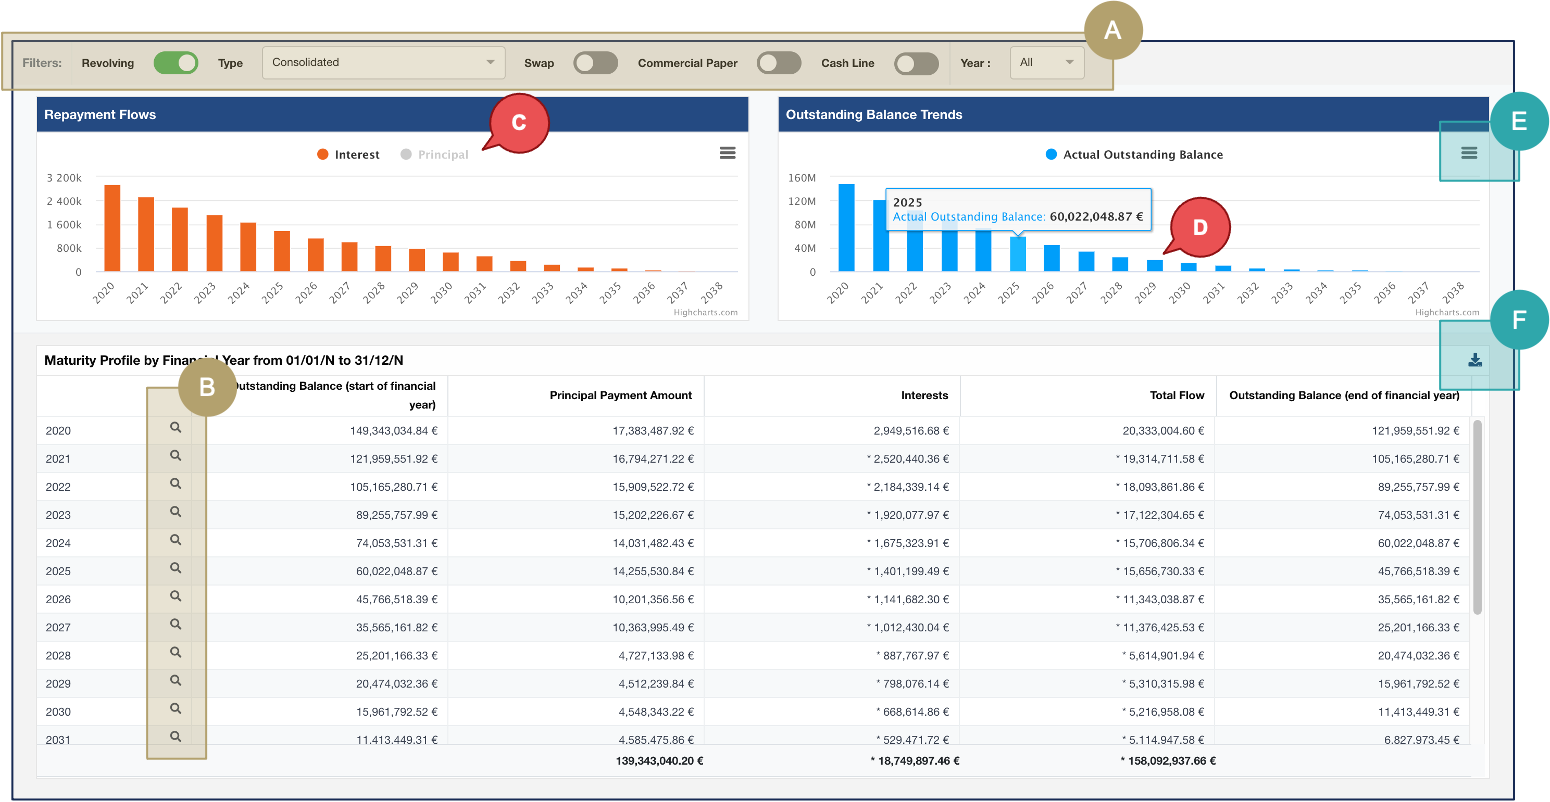Open Outstanding Balance Trends chart menu

1468,153
